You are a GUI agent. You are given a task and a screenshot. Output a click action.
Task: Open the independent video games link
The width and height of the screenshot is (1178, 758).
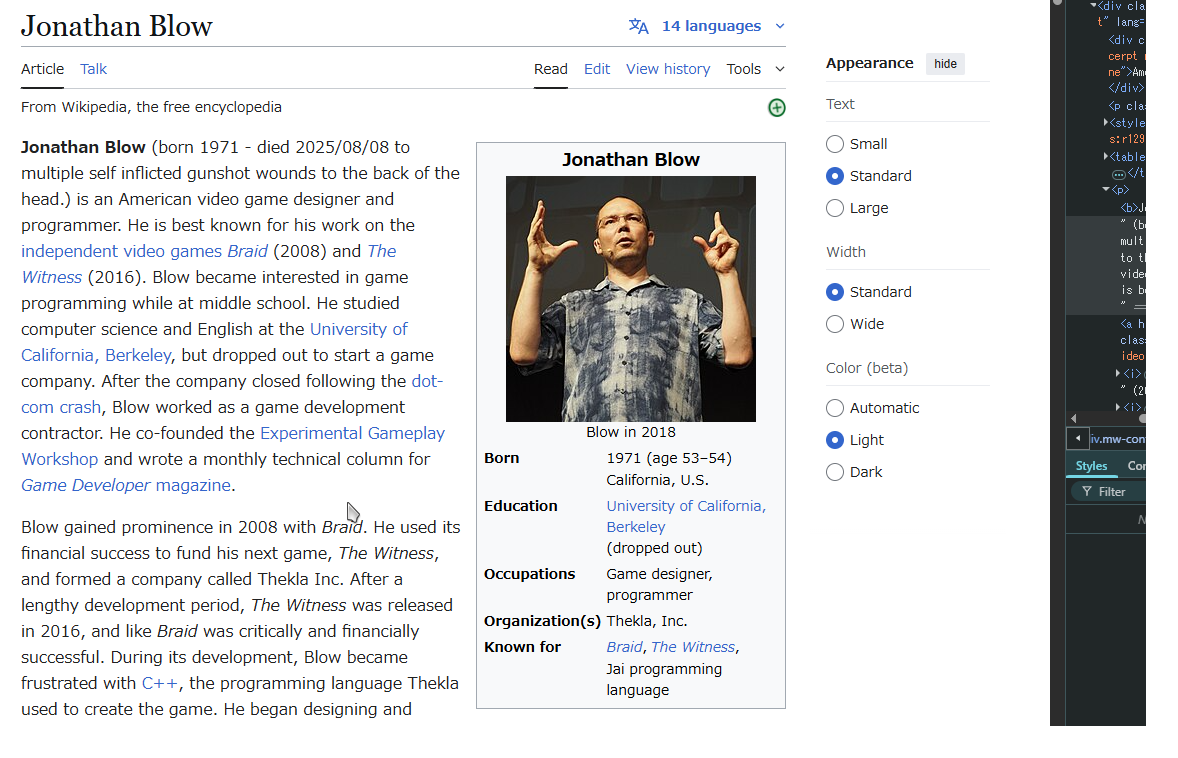(x=122, y=251)
